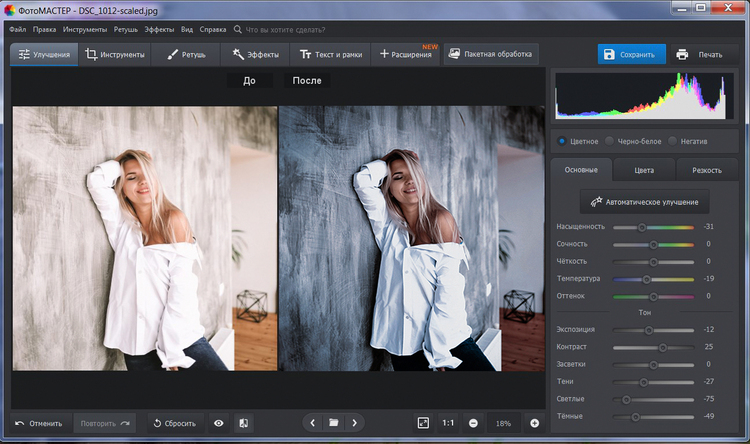Screen dimensions: 750x444
Task: Open the folder browse icon
Action: click(333, 423)
